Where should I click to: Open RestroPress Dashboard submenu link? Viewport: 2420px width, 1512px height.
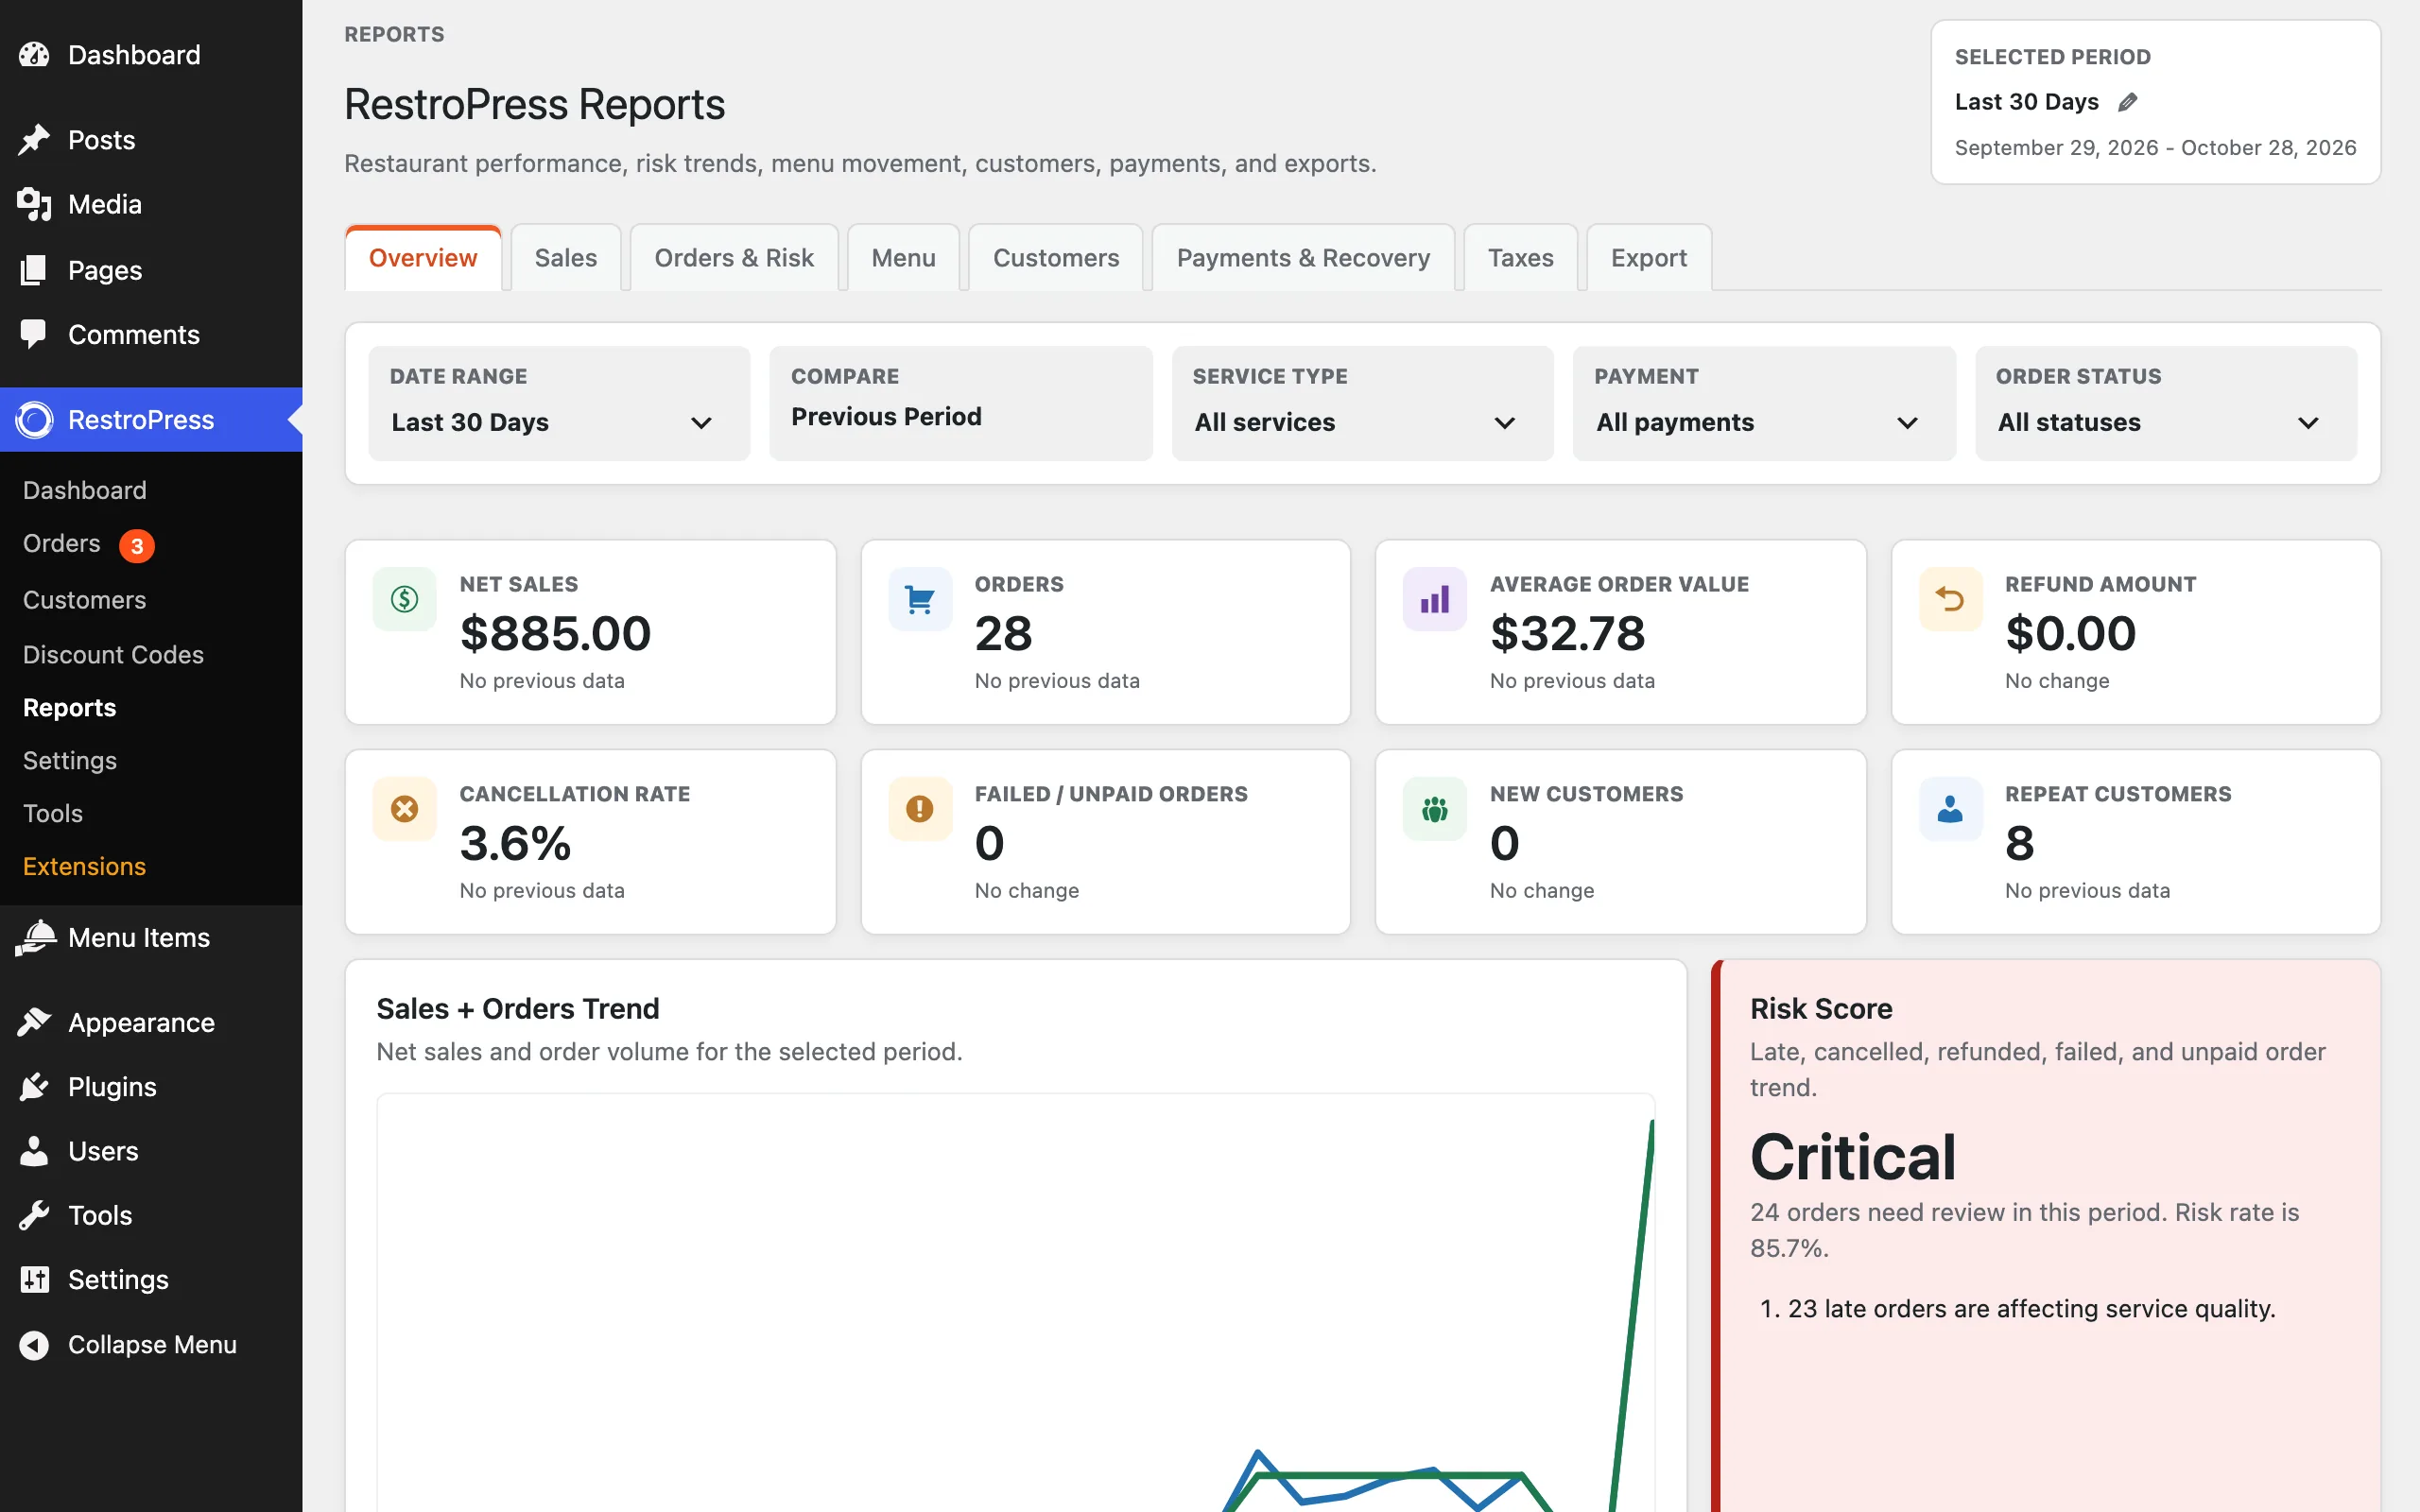pos(85,490)
